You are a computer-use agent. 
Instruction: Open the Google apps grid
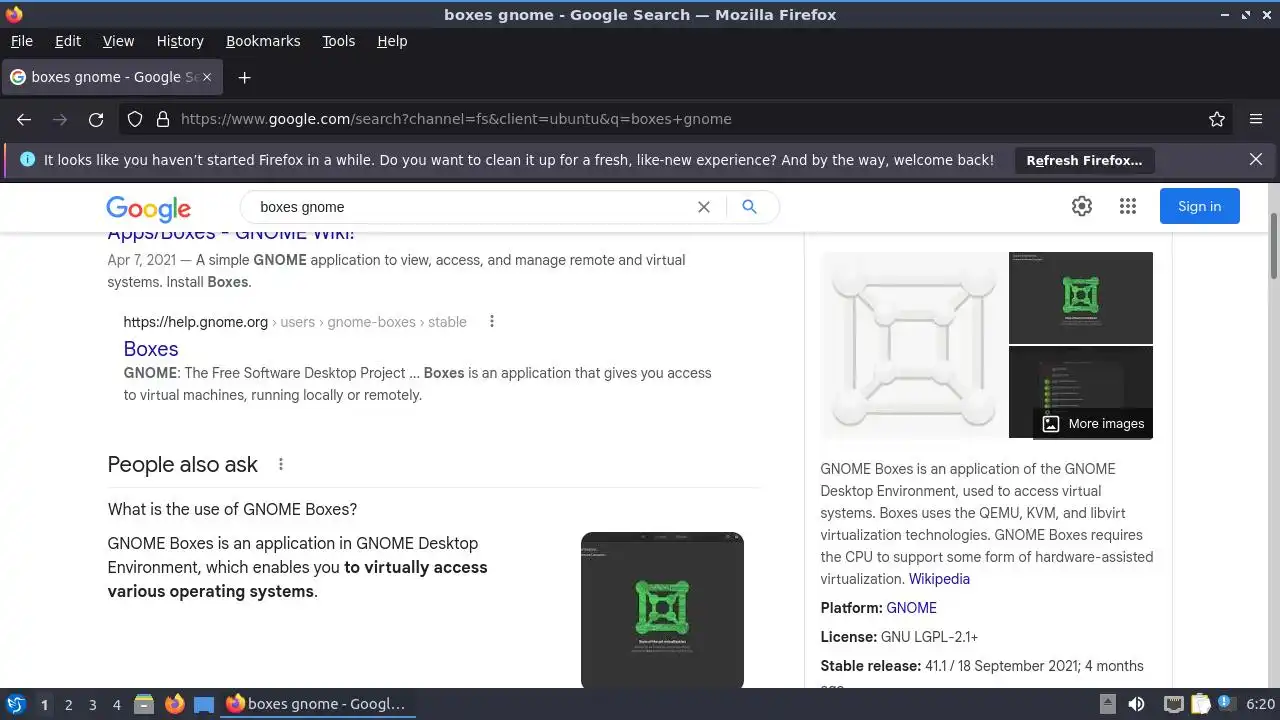point(1128,206)
